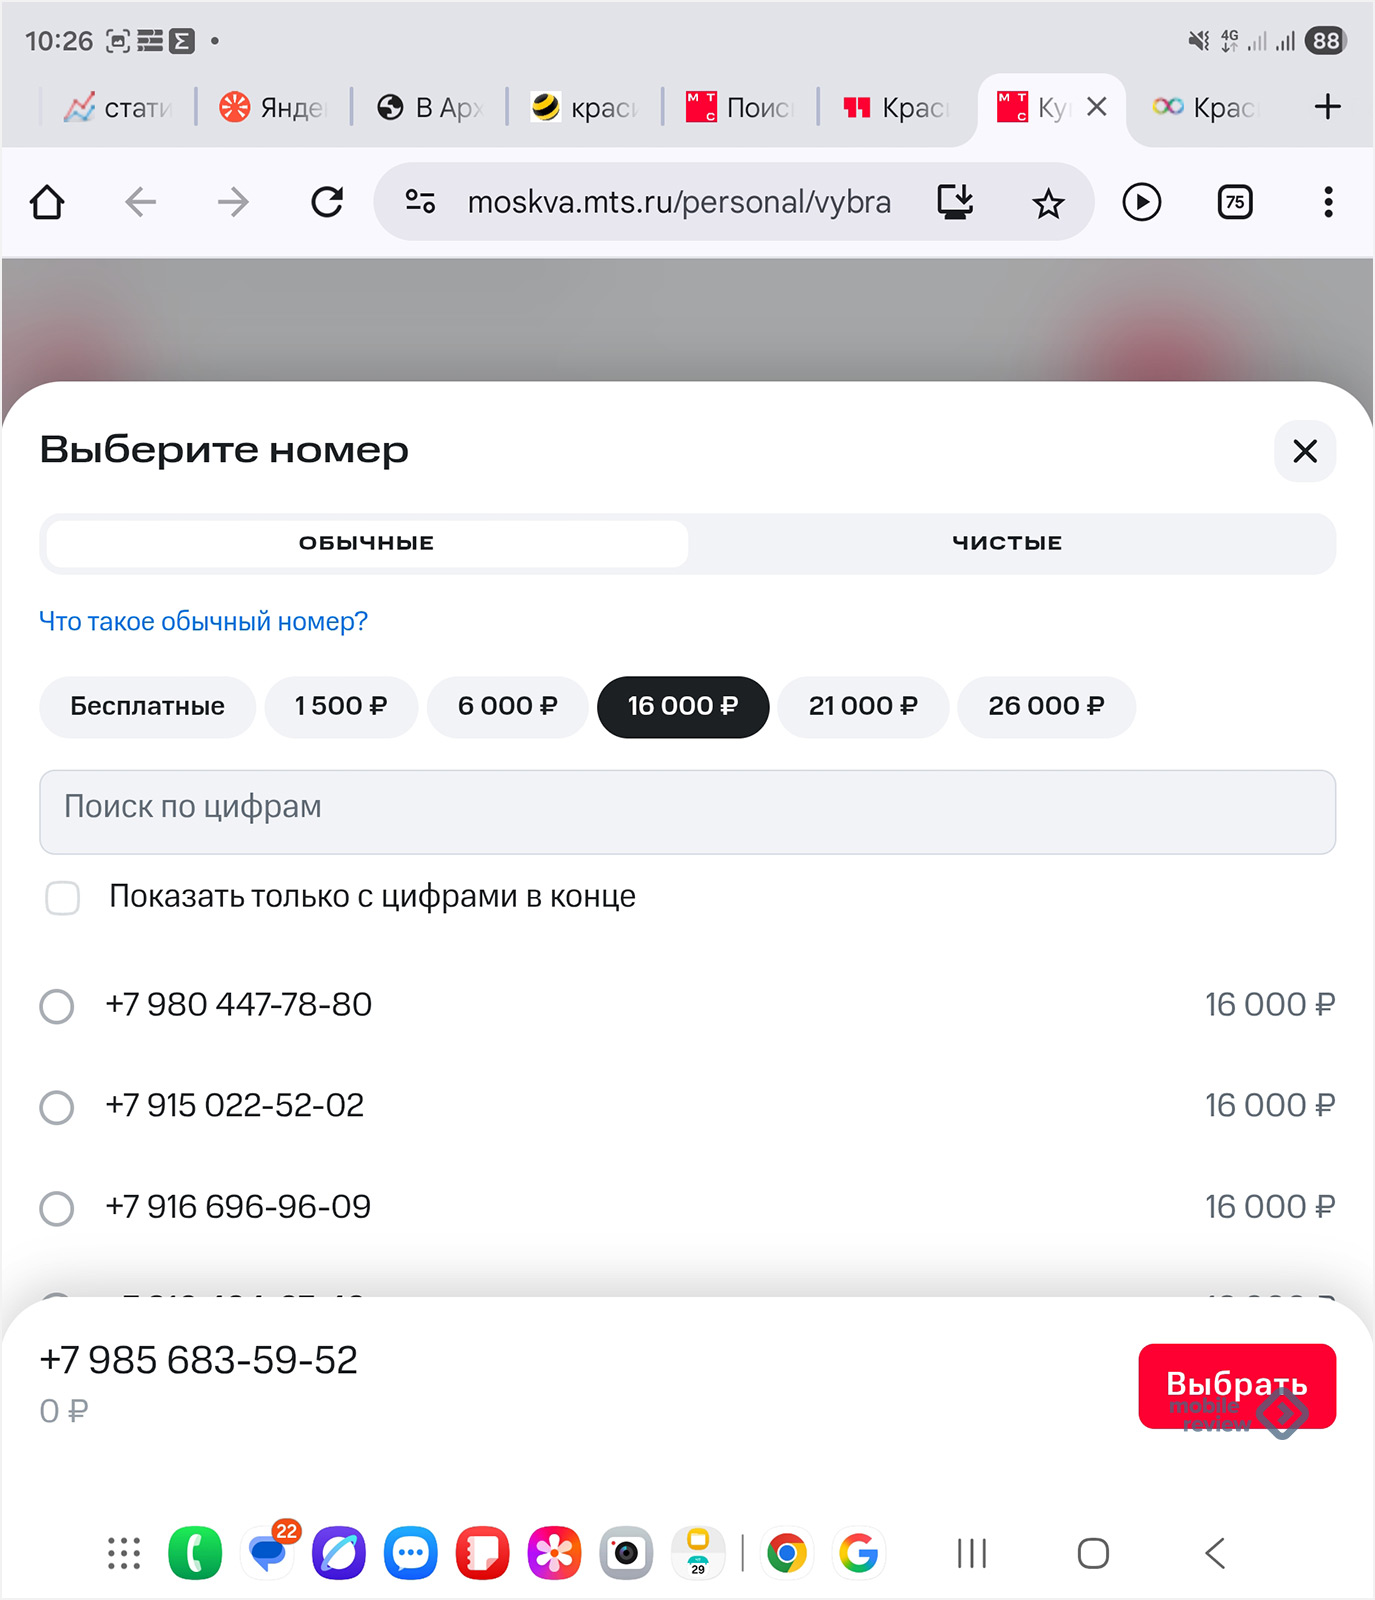Enable showing only numbers with ending digits
The height and width of the screenshot is (1600, 1375).
pyautogui.click(x=63, y=898)
